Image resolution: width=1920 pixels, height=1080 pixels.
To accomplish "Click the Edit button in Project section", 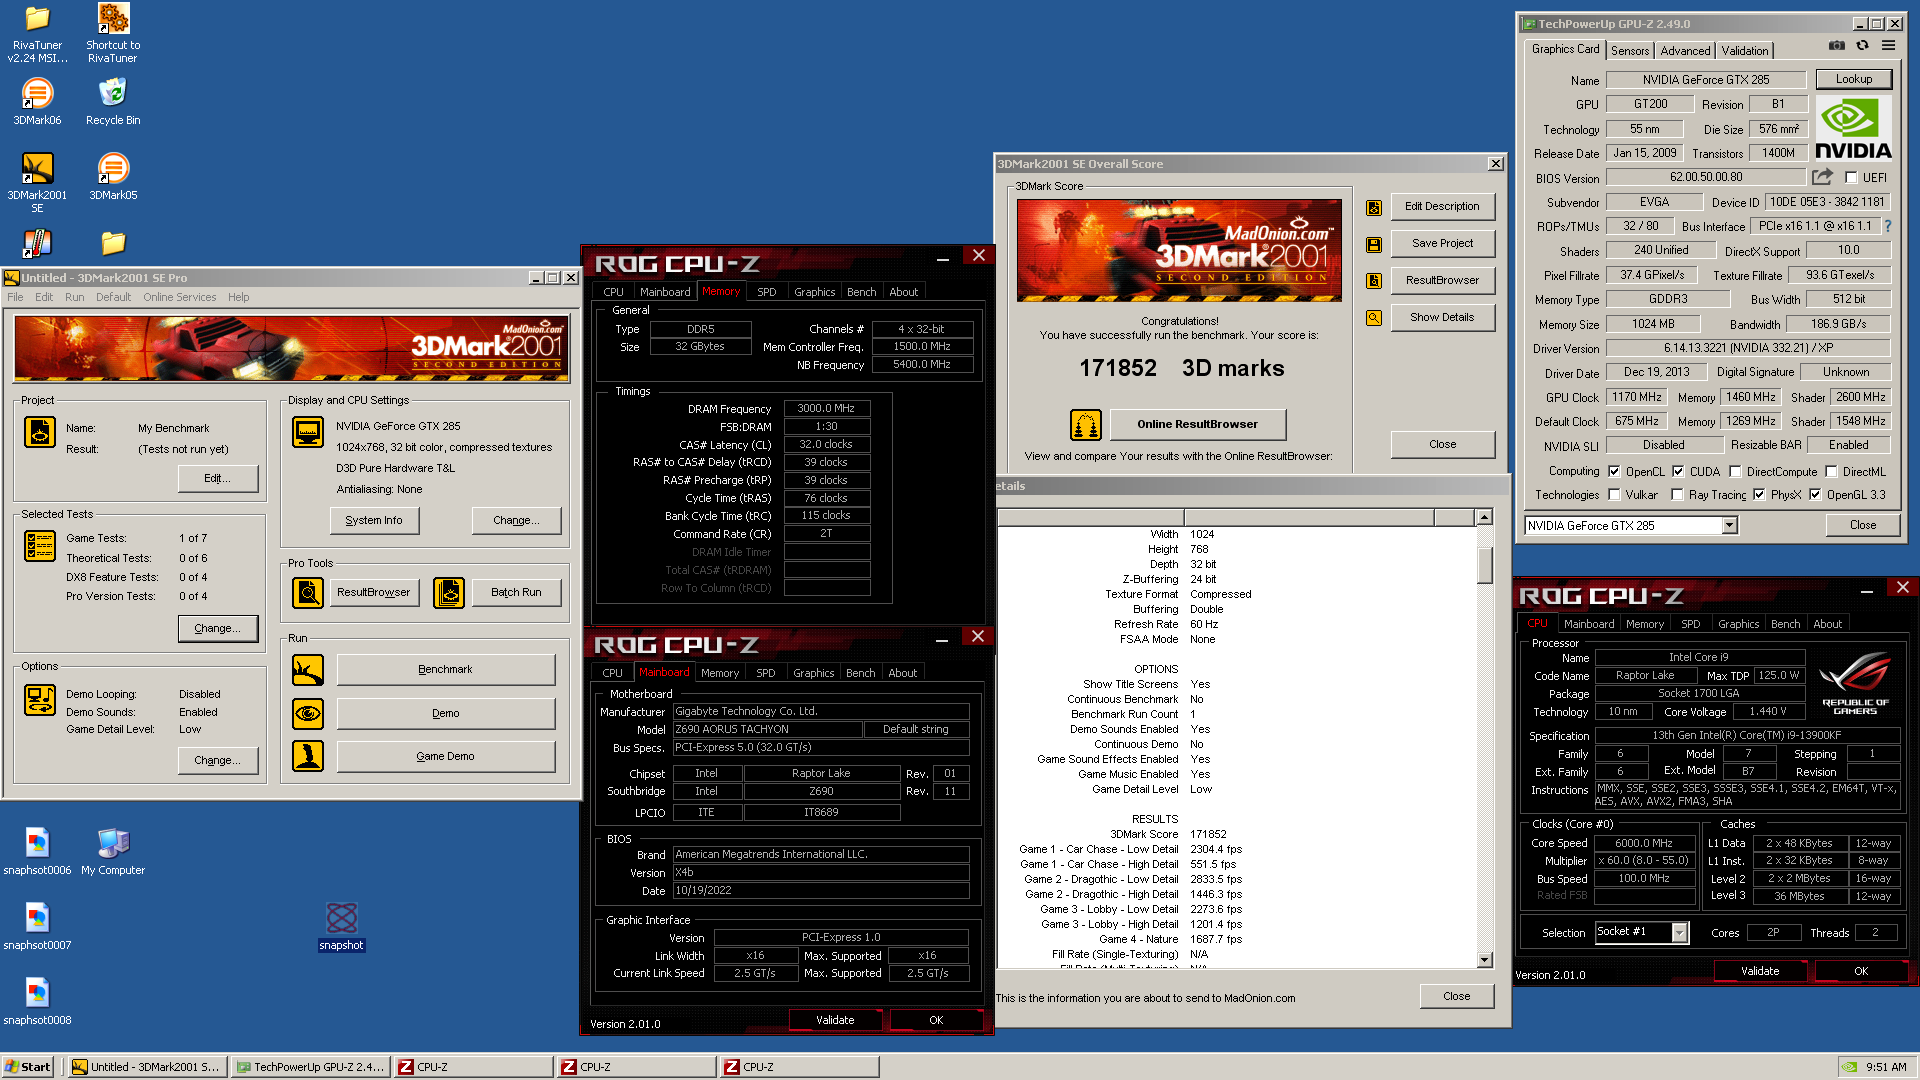I will click(217, 478).
